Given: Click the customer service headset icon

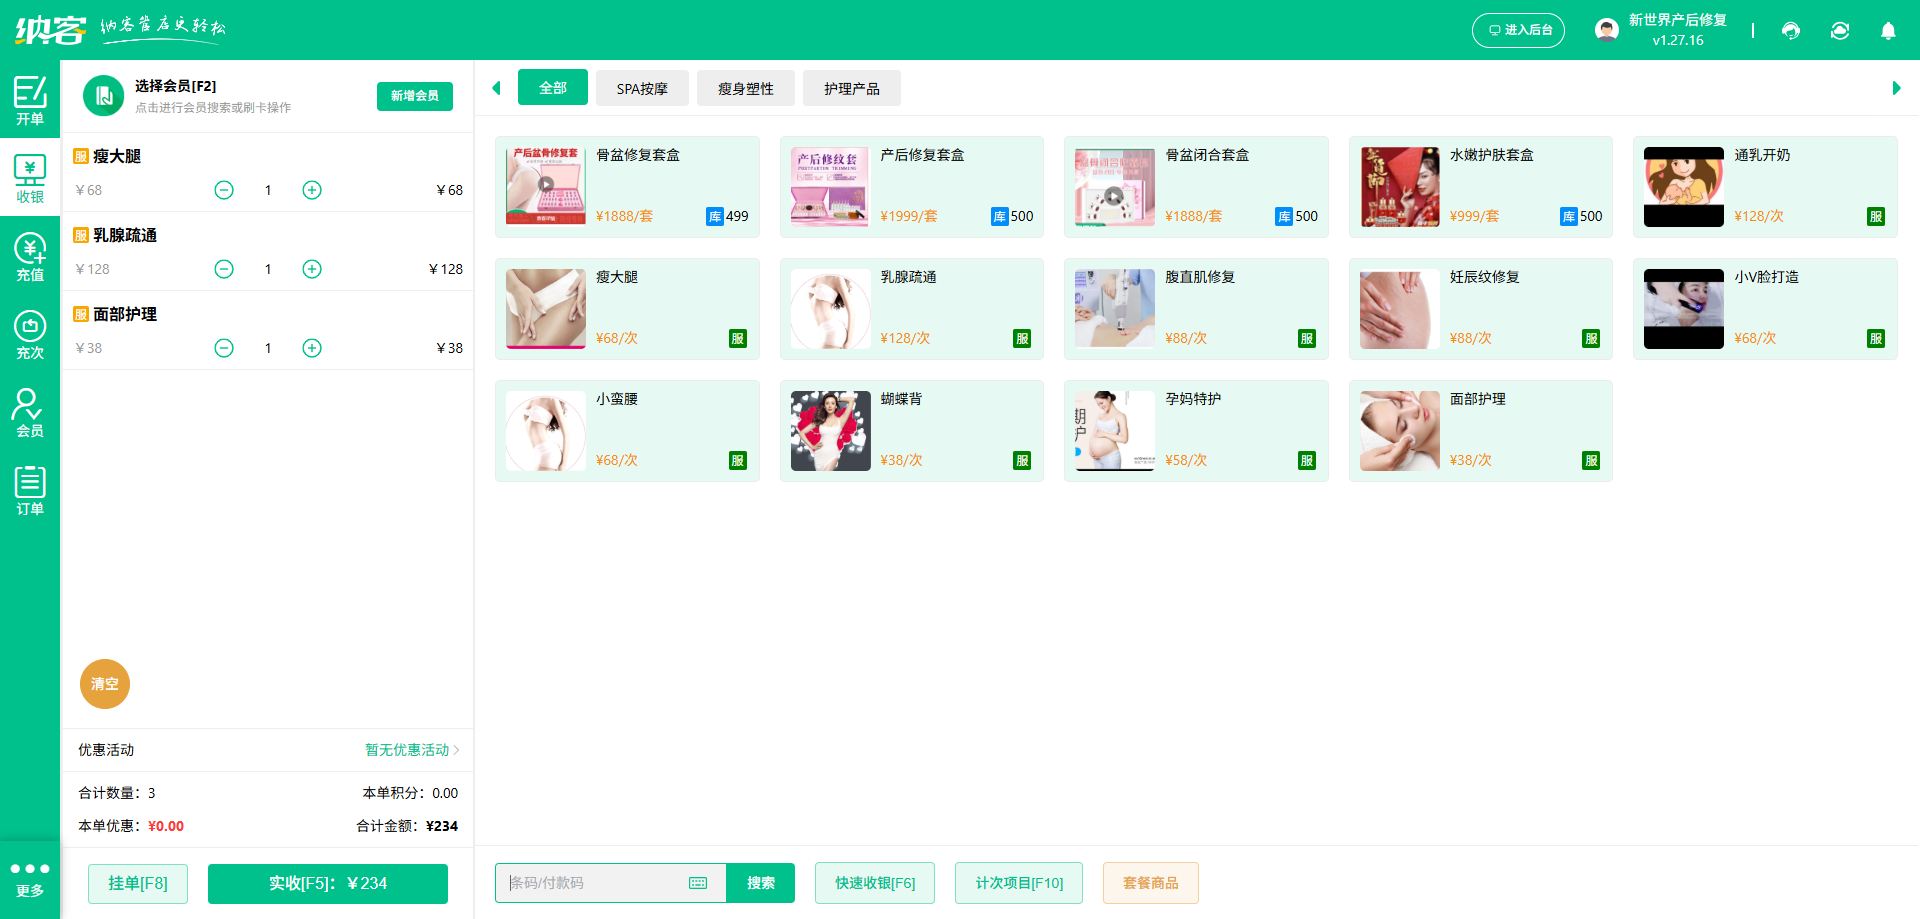Looking at the screenshot, I should [x=1790, y=31].
